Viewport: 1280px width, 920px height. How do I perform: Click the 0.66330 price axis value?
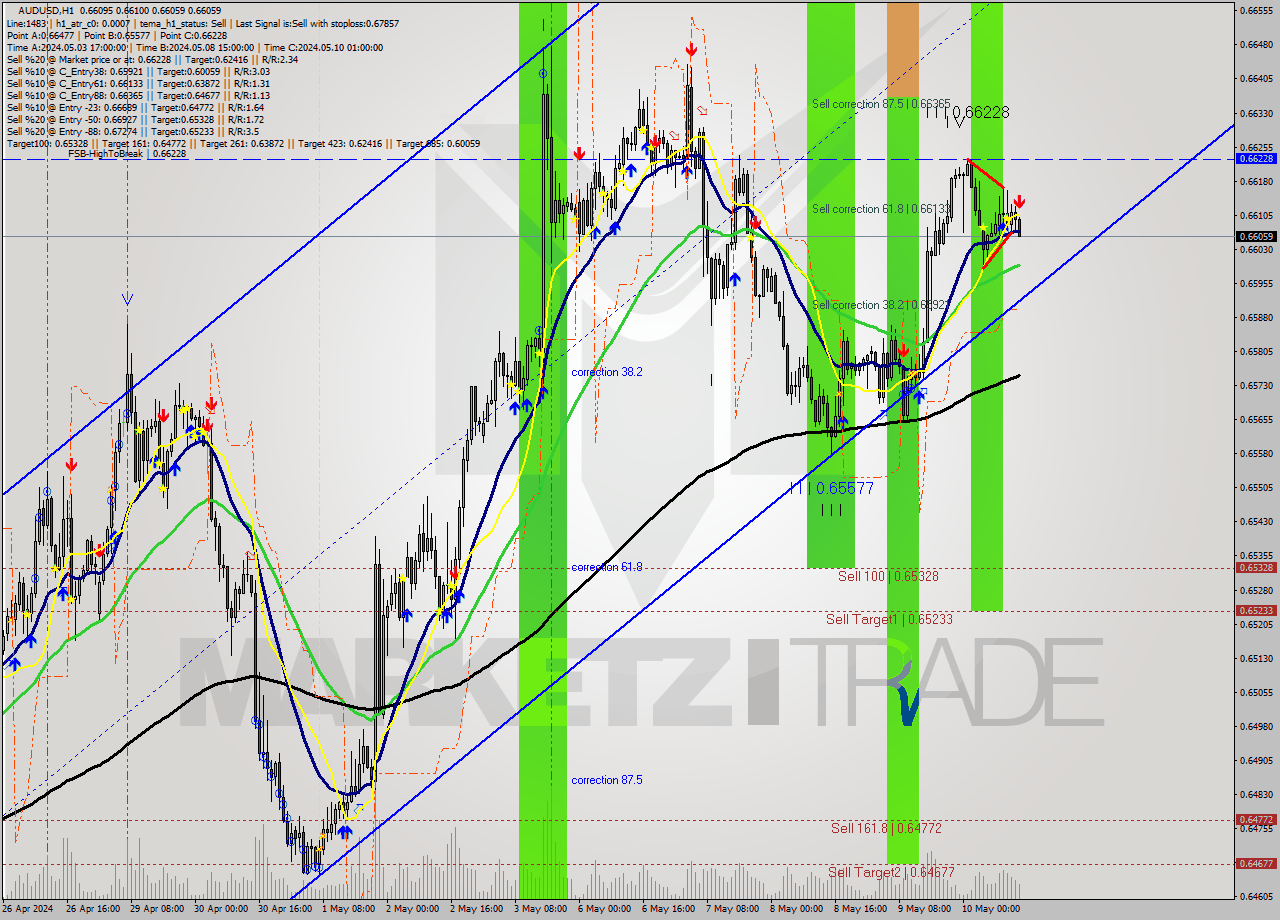point(1255,113)
